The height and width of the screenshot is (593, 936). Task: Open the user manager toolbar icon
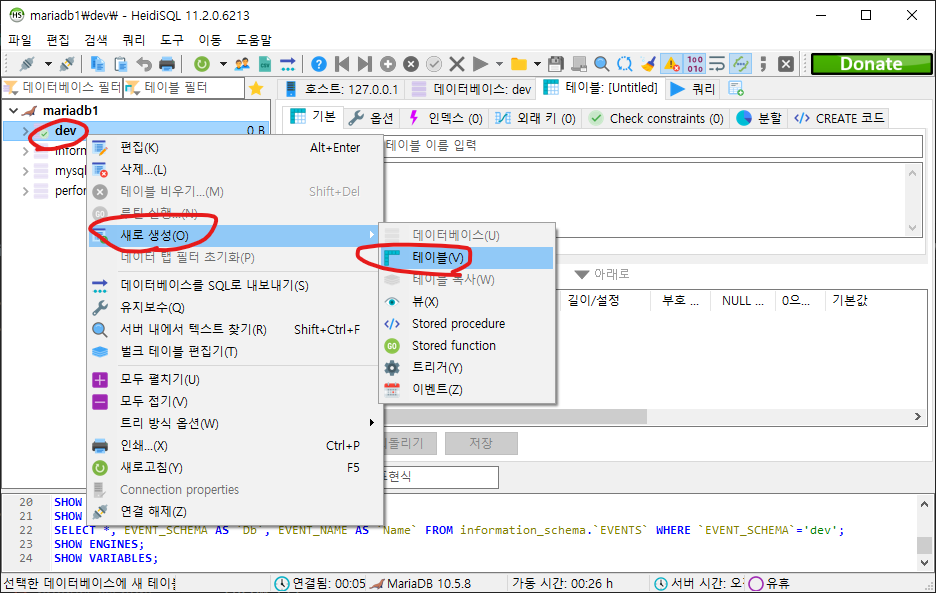pyautogui.click(x=242, y=63)
